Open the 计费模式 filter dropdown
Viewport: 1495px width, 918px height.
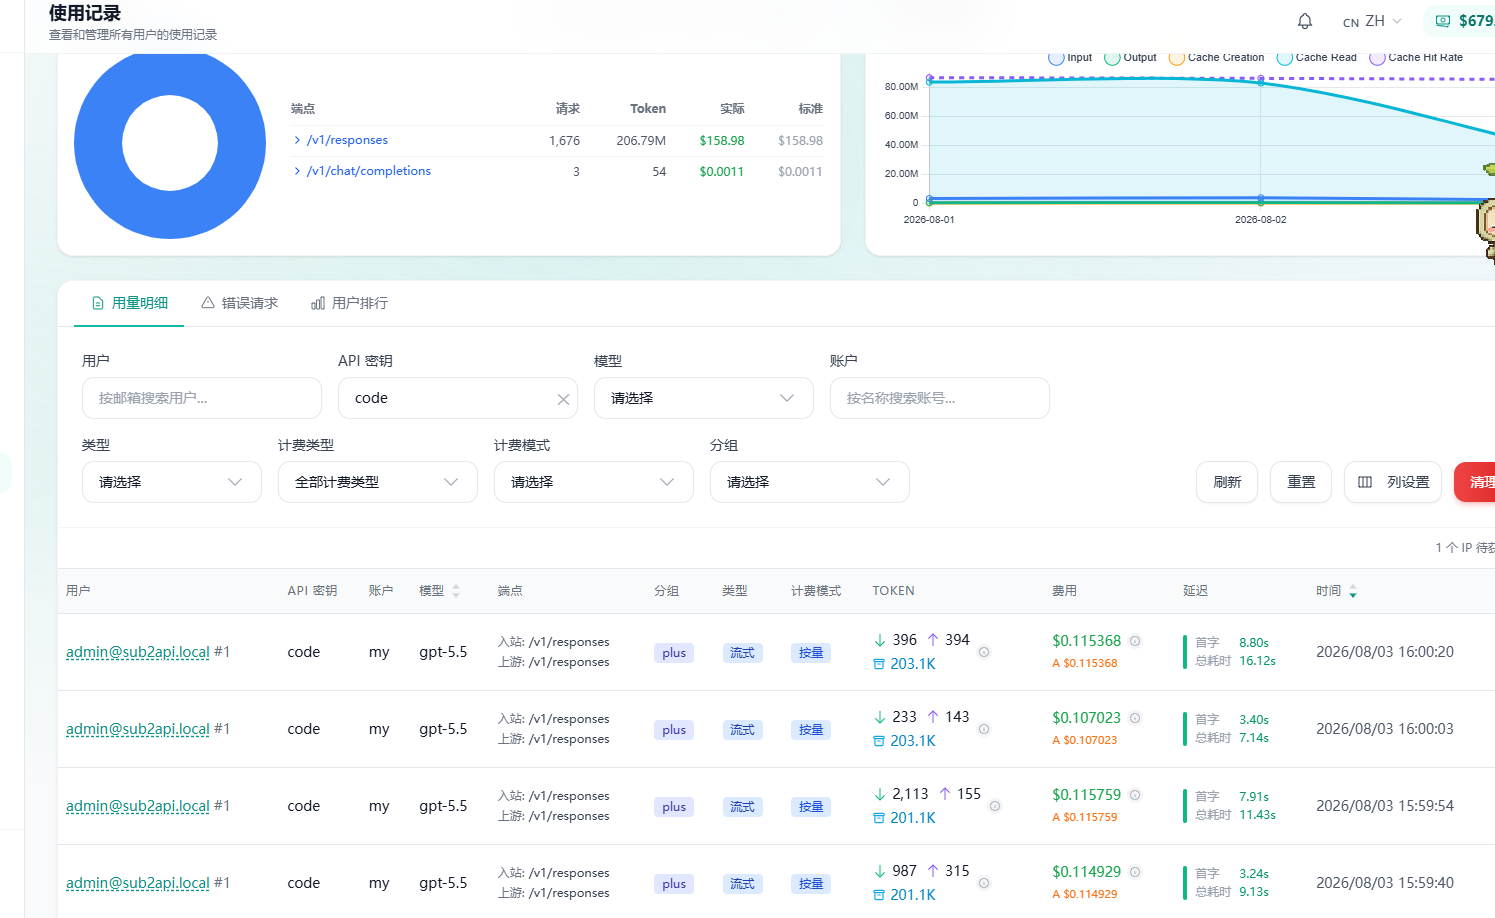(x=594, y=482)
